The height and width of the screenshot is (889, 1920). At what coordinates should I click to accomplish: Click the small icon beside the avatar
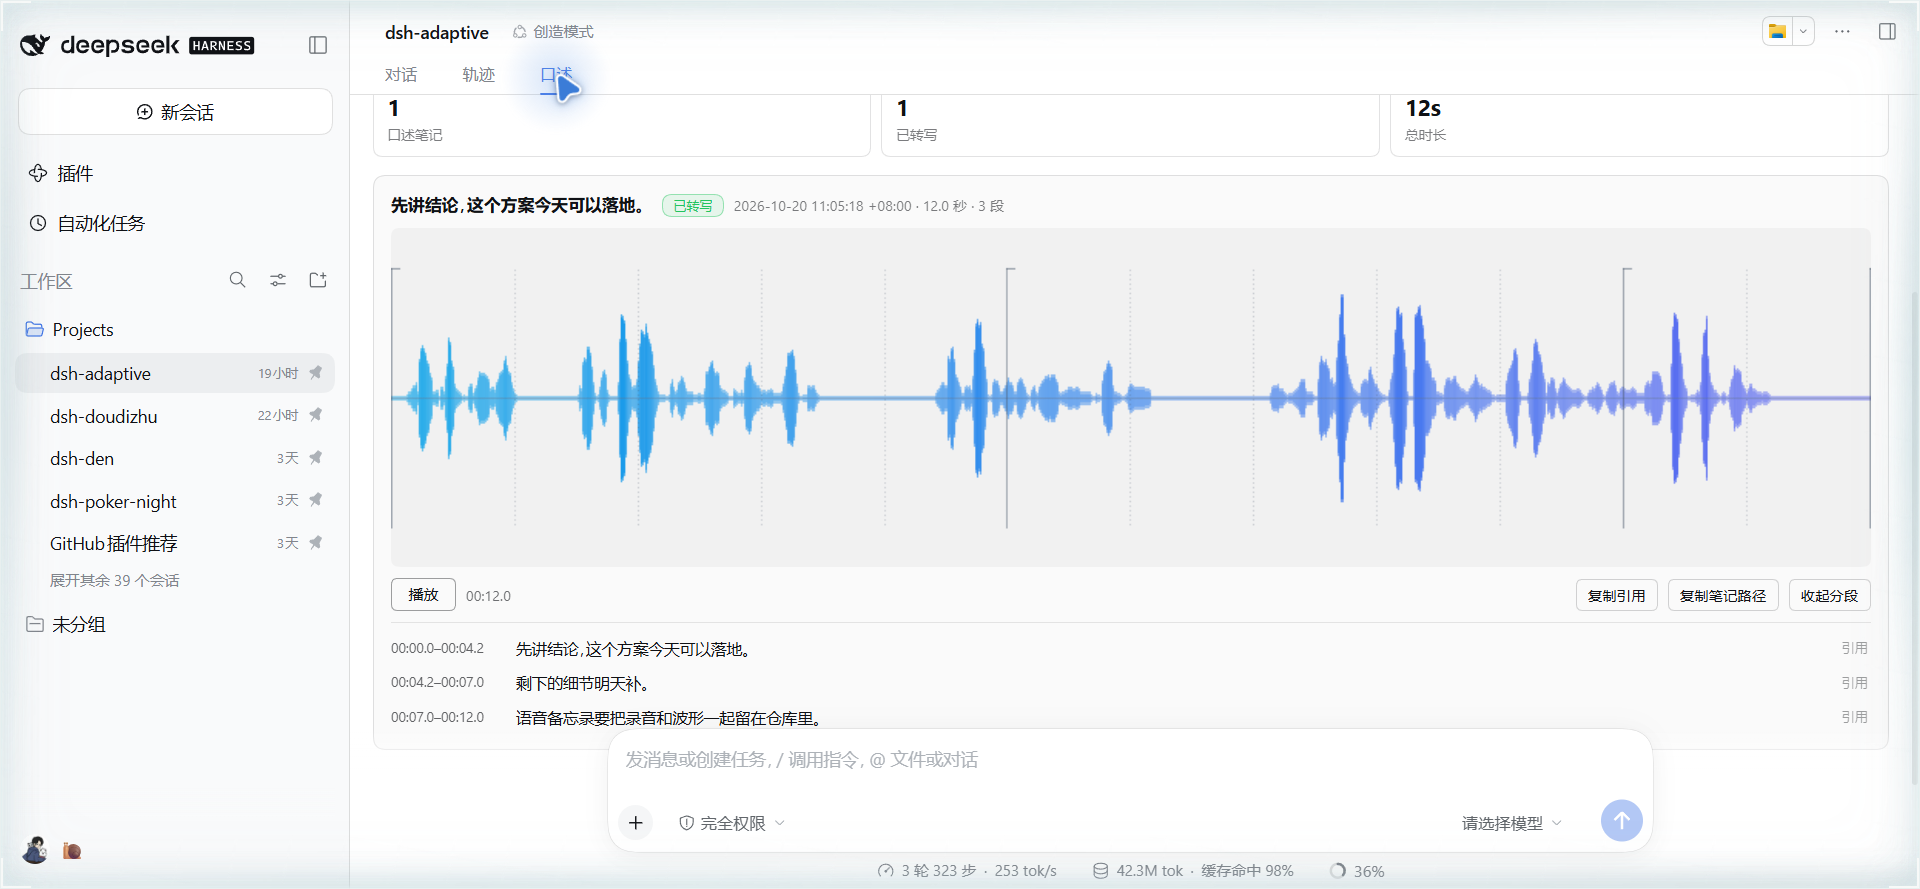click(x=72, y=851)
